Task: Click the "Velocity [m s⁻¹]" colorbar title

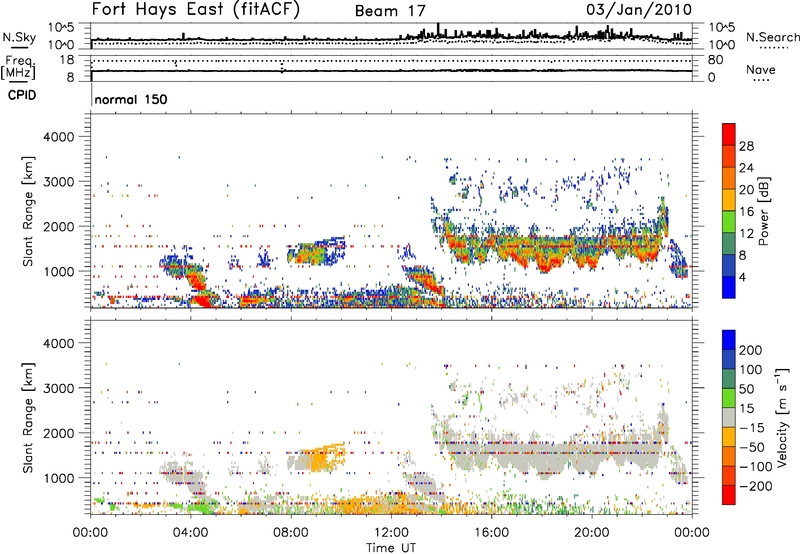Action: [x=782, y=417]
